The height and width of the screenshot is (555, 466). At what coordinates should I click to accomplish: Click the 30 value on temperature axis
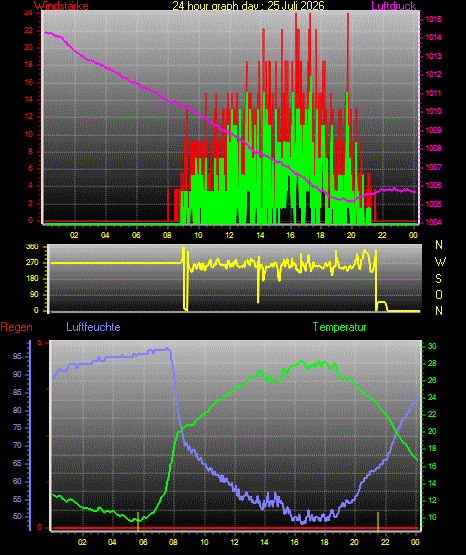point(432,346)
